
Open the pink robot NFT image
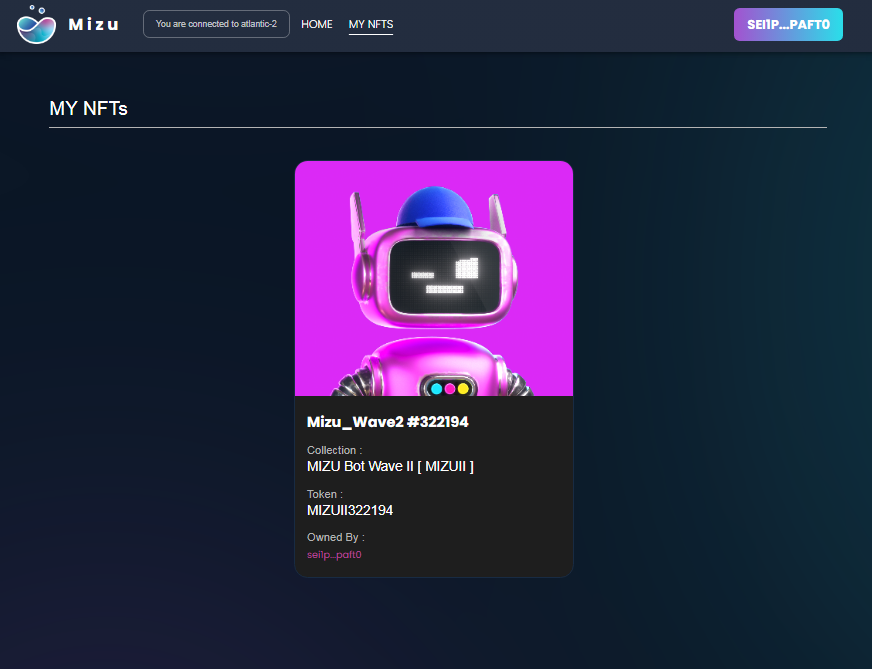point(434,279)
